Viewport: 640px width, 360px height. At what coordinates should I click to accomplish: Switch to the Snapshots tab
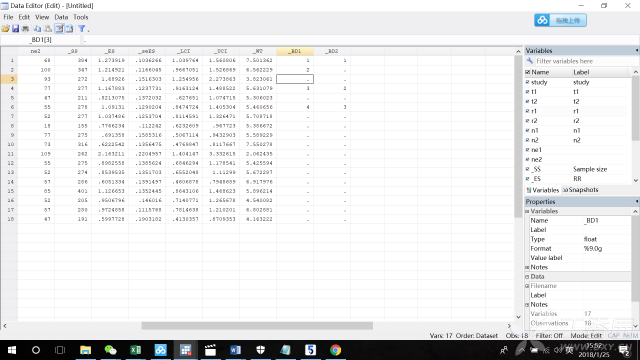[x=580, y=190]
